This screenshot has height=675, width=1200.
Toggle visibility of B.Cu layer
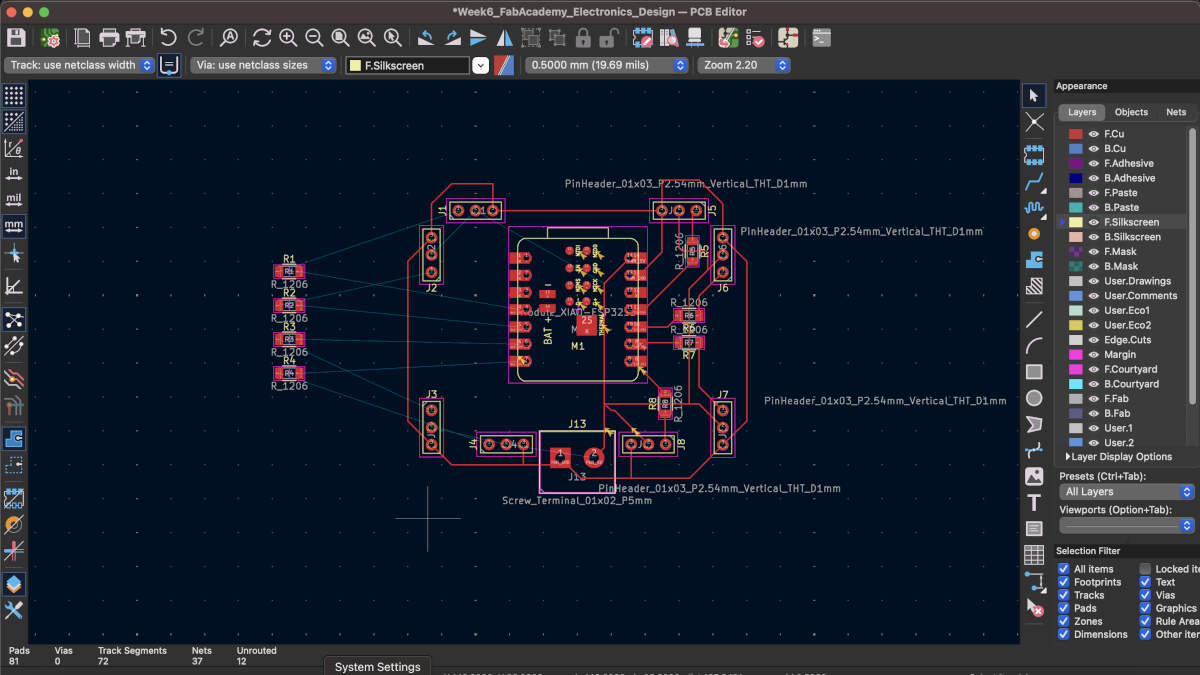click(1094, 148)
